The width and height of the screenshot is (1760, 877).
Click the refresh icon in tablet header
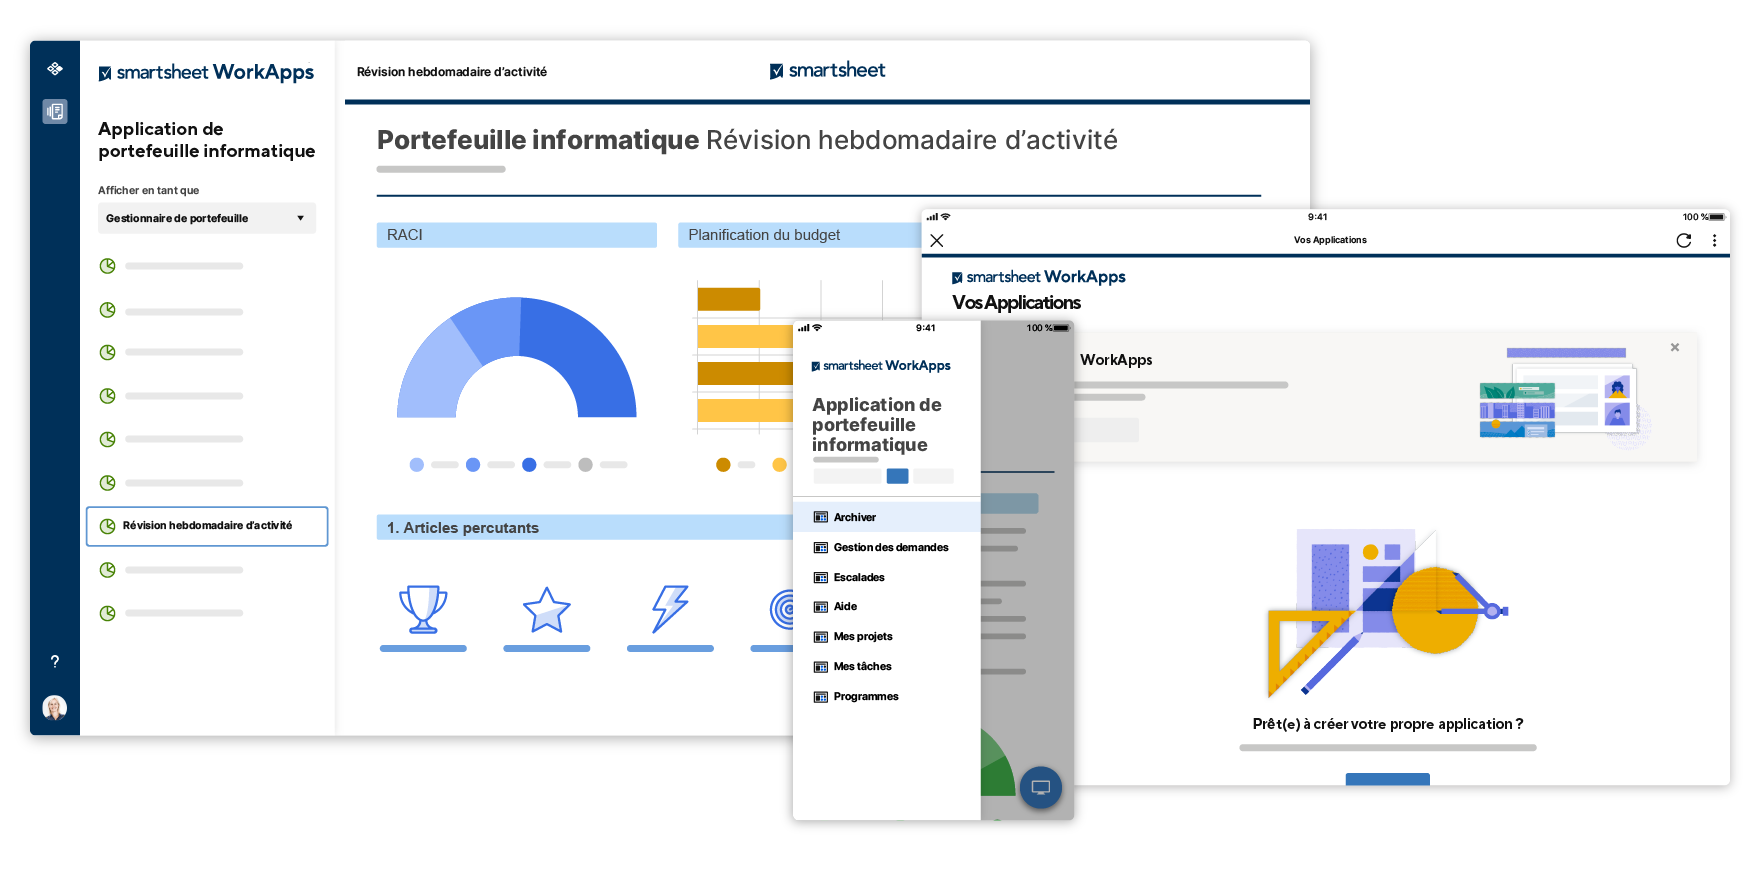pyautogui.click(x=1684, y=241)
